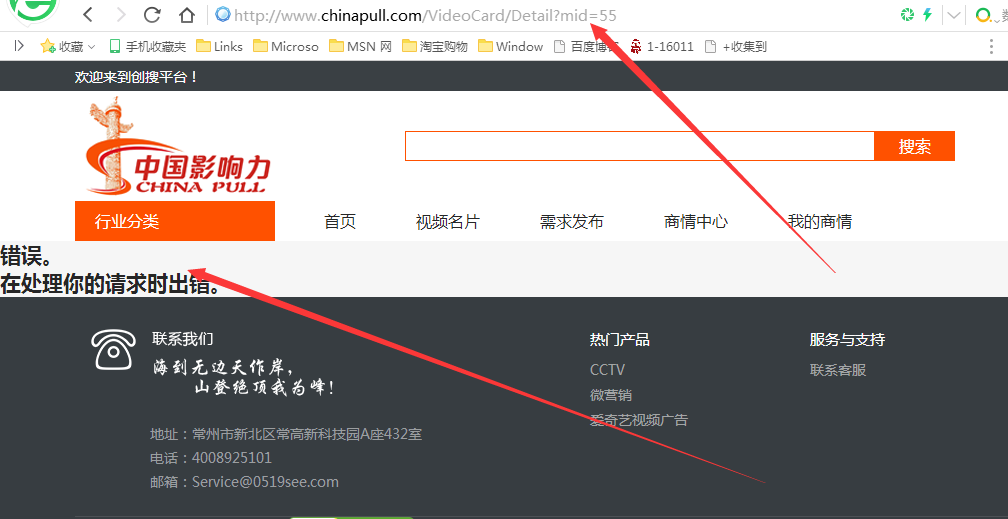
Task: Click the site search text box
Action: pos(640,146)
